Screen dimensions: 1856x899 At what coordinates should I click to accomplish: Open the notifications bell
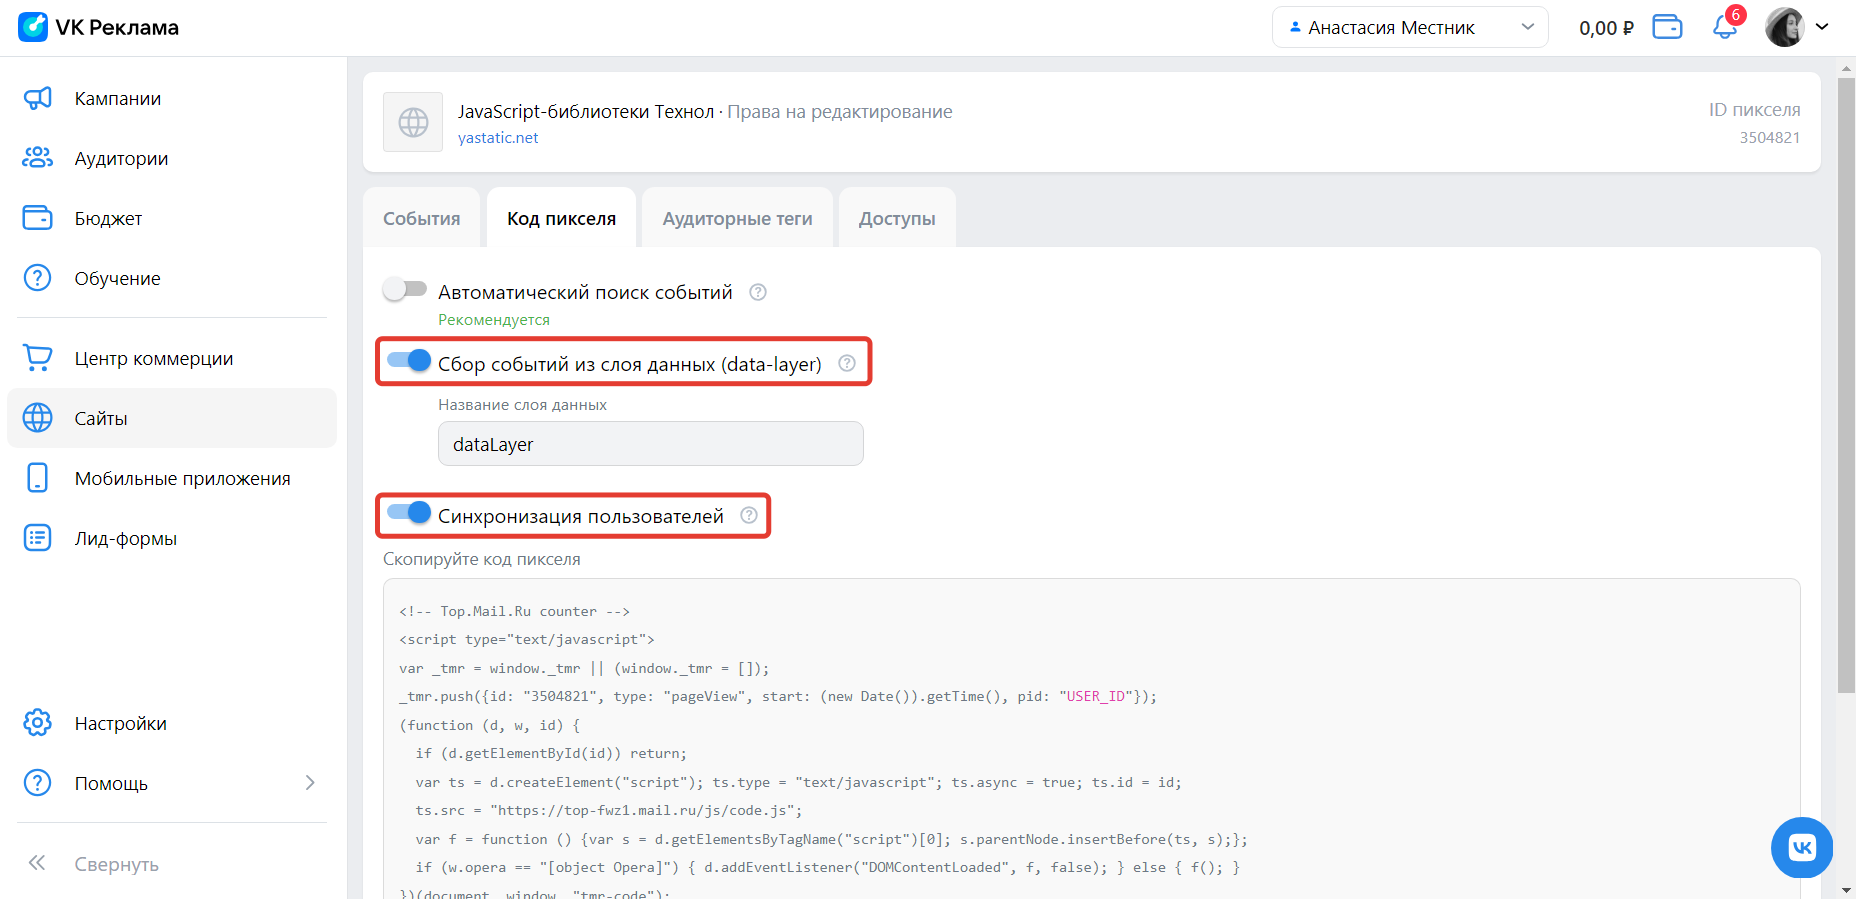(1725, 27)
